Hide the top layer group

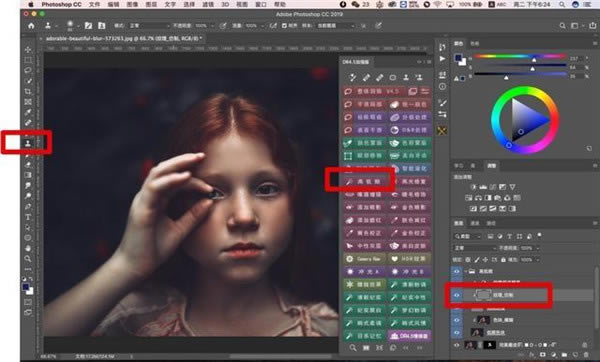click(457, 271)
